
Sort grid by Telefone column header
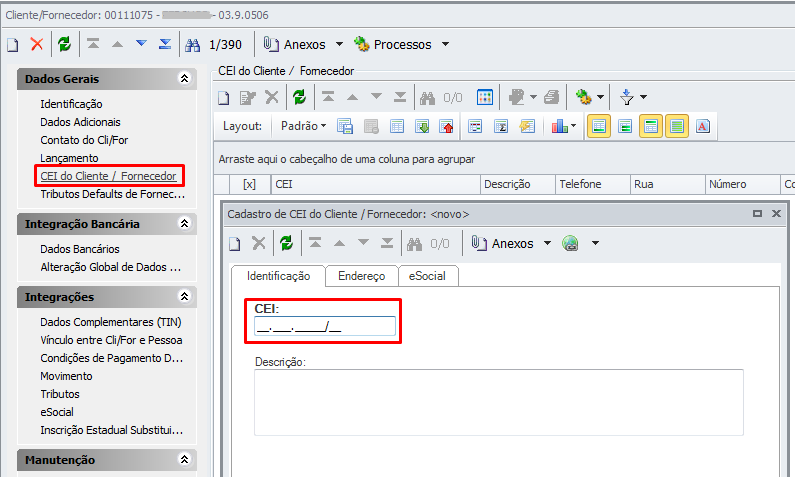click(593, 184)
